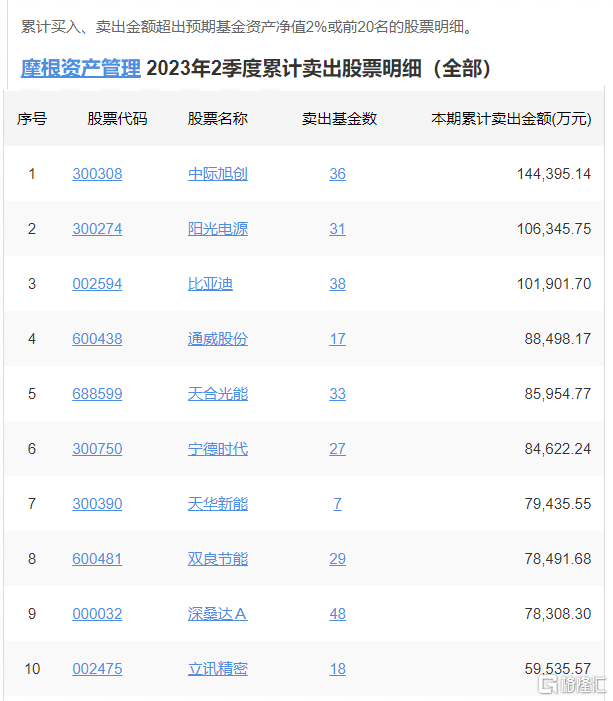Click the 卖出基金数 column header
Screen dimensions: 613x701
pyautogui.click(x=339, y=119)
